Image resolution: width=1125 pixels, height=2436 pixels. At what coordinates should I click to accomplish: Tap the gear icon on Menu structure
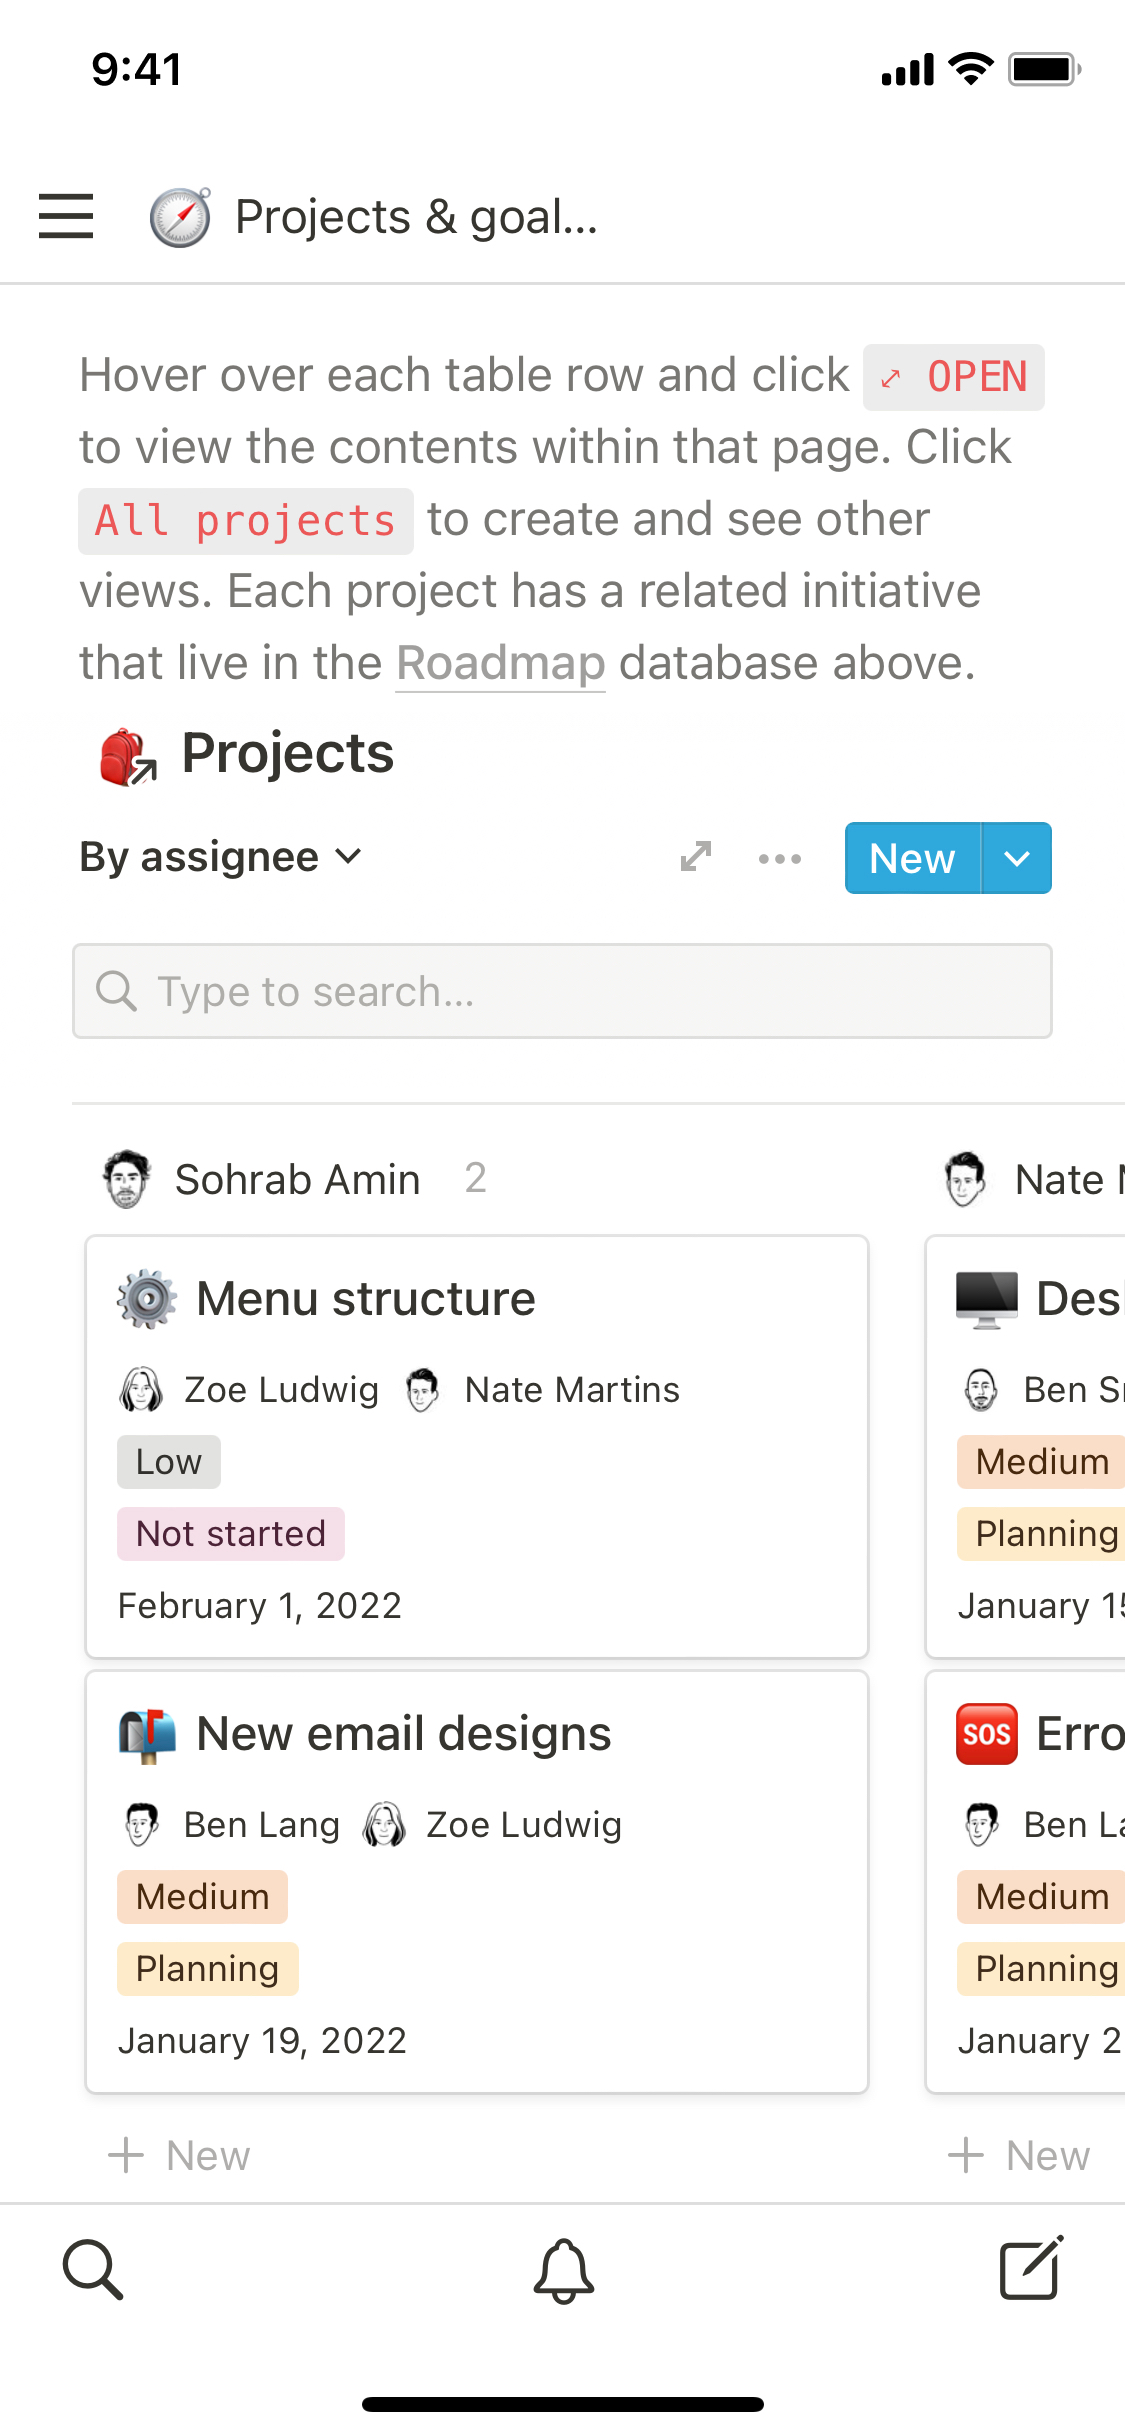(147, 1299)
